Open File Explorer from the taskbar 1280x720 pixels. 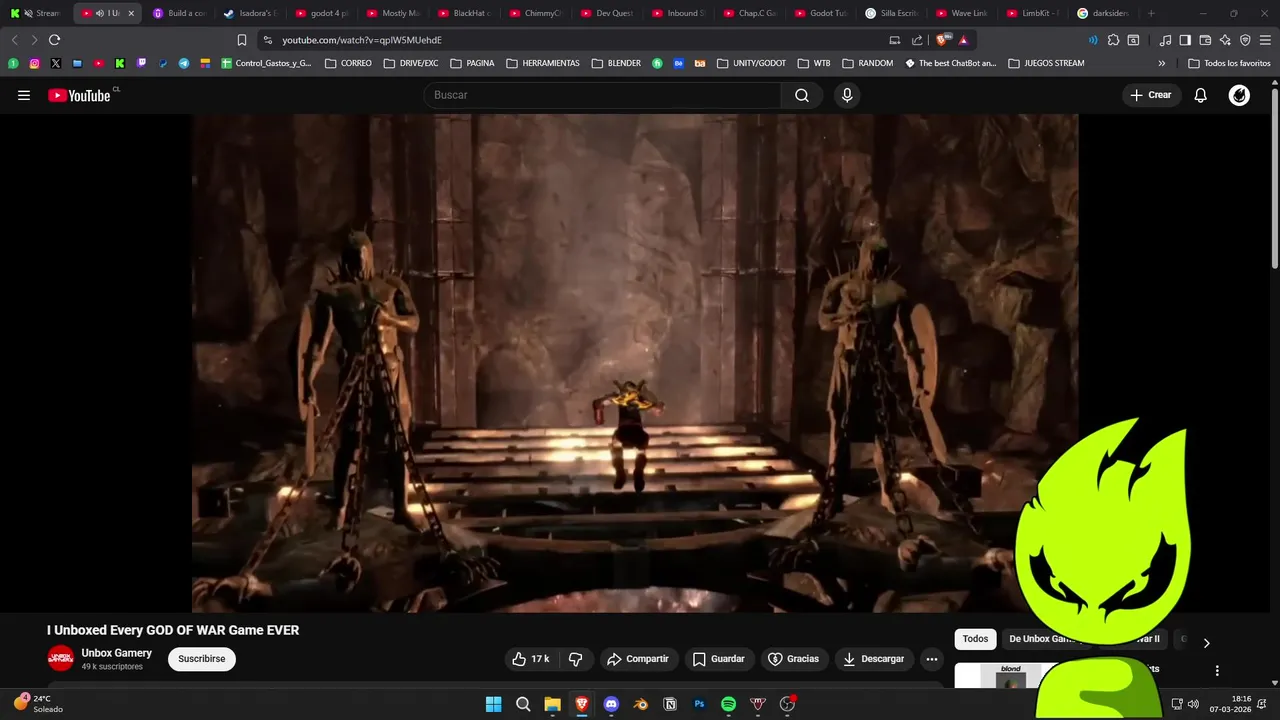tap(552, 704)
